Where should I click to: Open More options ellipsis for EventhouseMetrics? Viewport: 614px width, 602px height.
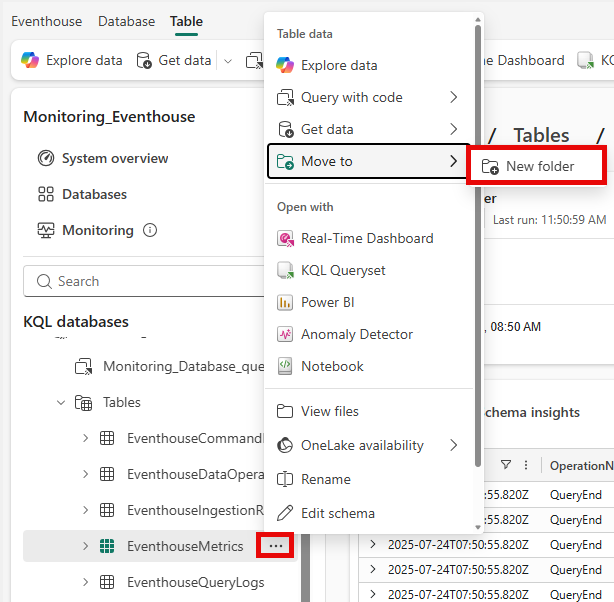point(276,545)
